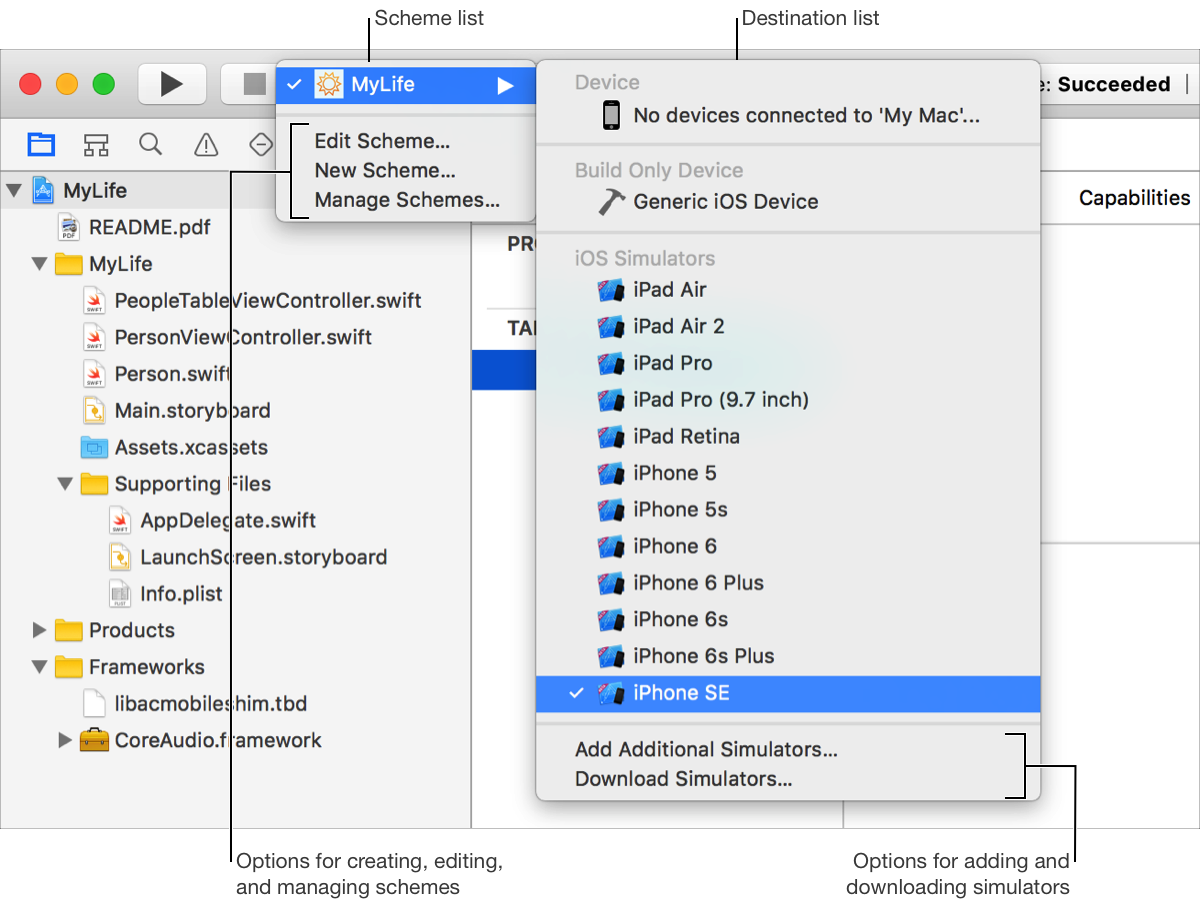The width and height of the screenshot is (1200, 905).
Task: Choose Manage Schemes… from the menu
Action: [x=407, y=200]
